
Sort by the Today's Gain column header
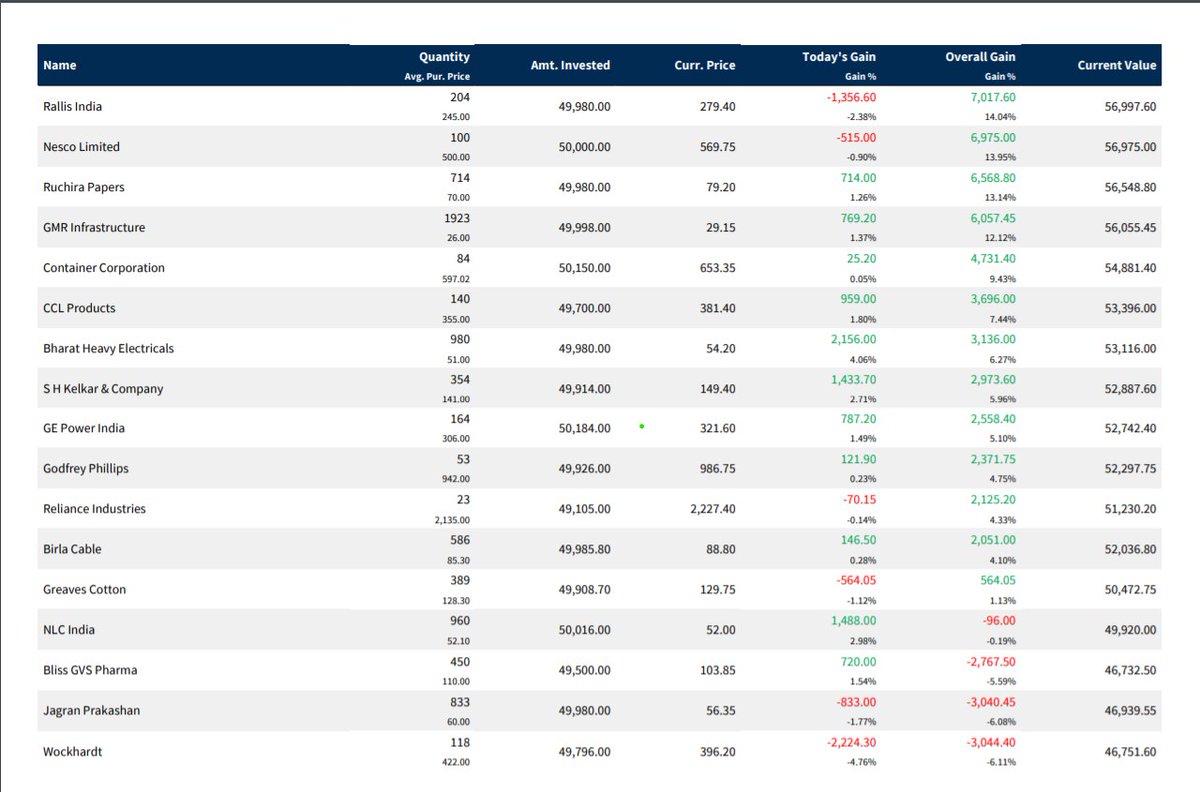click(839, 57)
